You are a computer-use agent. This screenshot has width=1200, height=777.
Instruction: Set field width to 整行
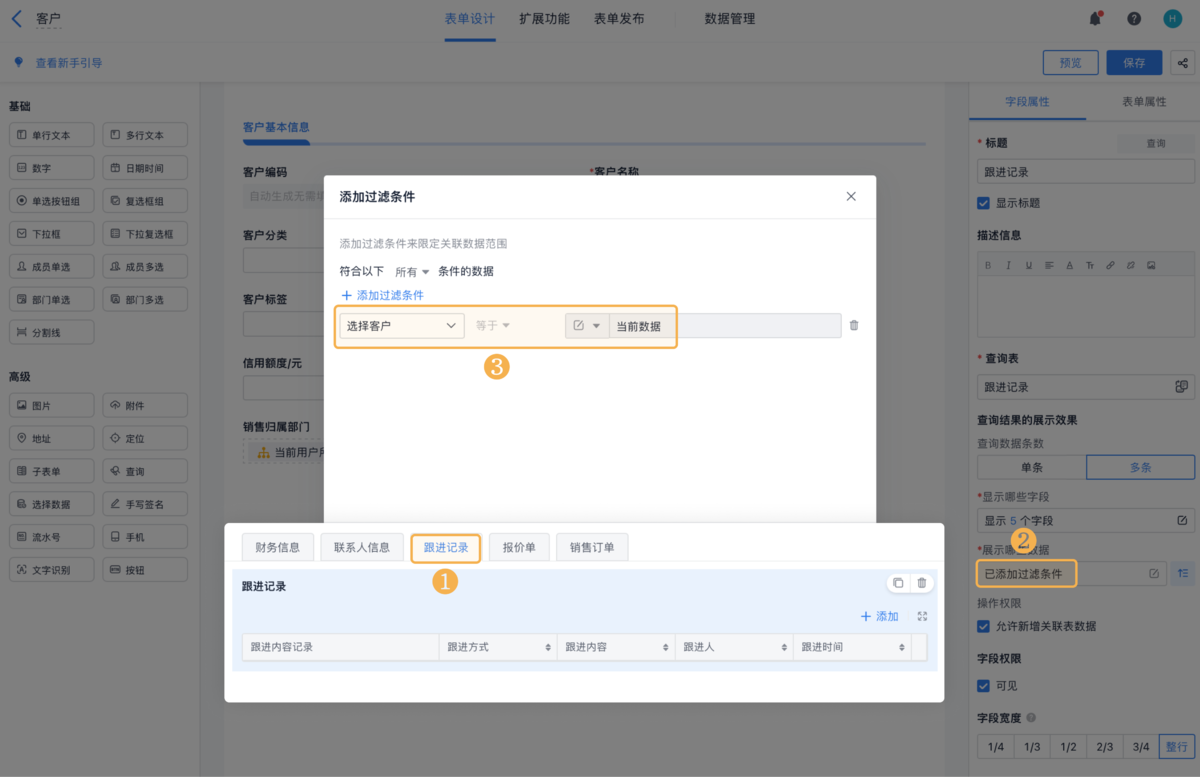click(x=1177, y=747)
